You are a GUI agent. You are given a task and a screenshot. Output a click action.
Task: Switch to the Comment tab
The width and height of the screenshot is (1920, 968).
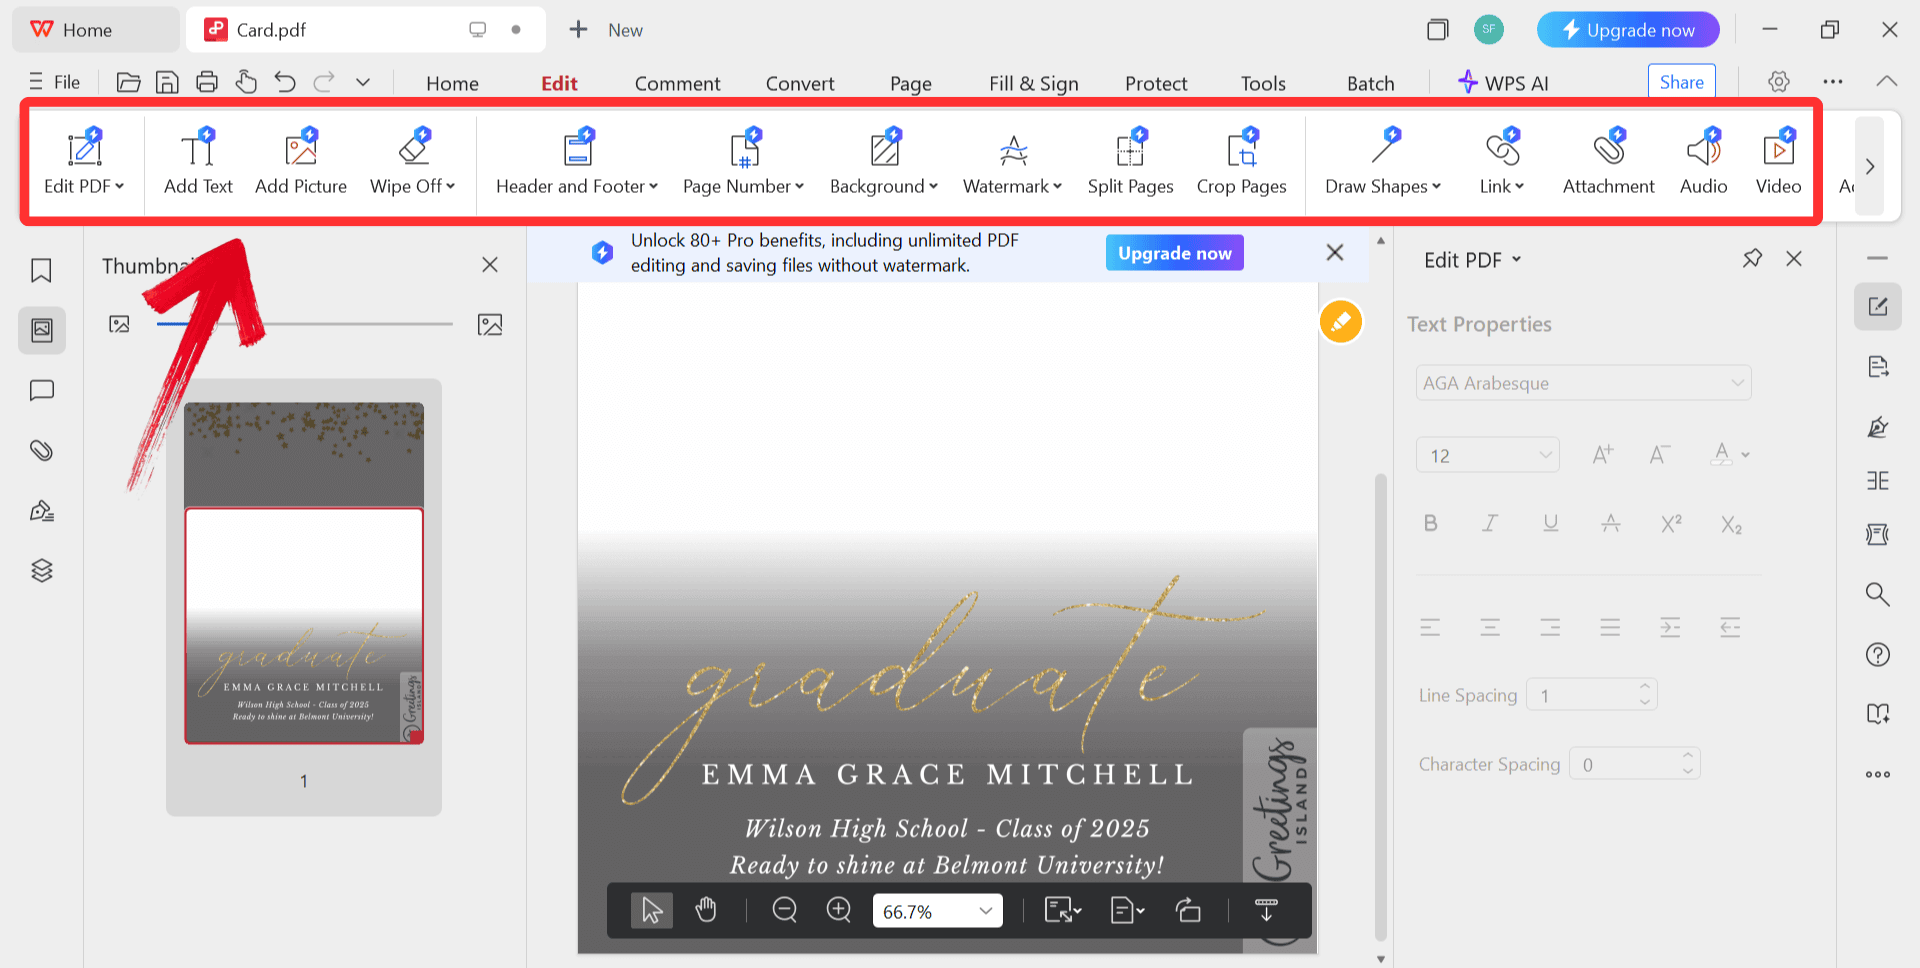(x=677, y=83)
